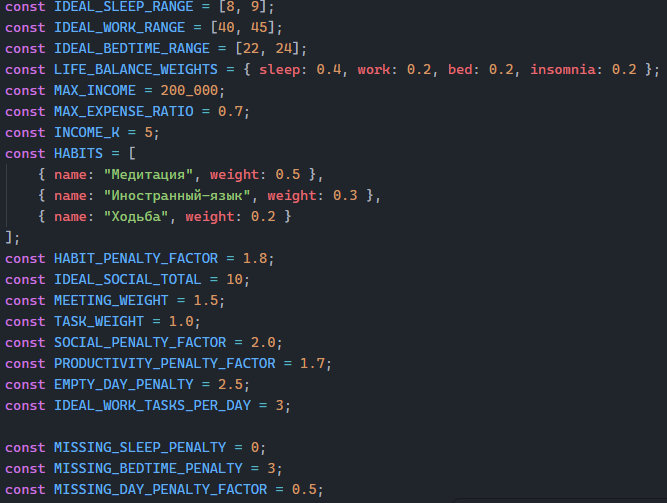Click the insomnia key in weights object
The image size is (667, 503).
click(562, 69)
